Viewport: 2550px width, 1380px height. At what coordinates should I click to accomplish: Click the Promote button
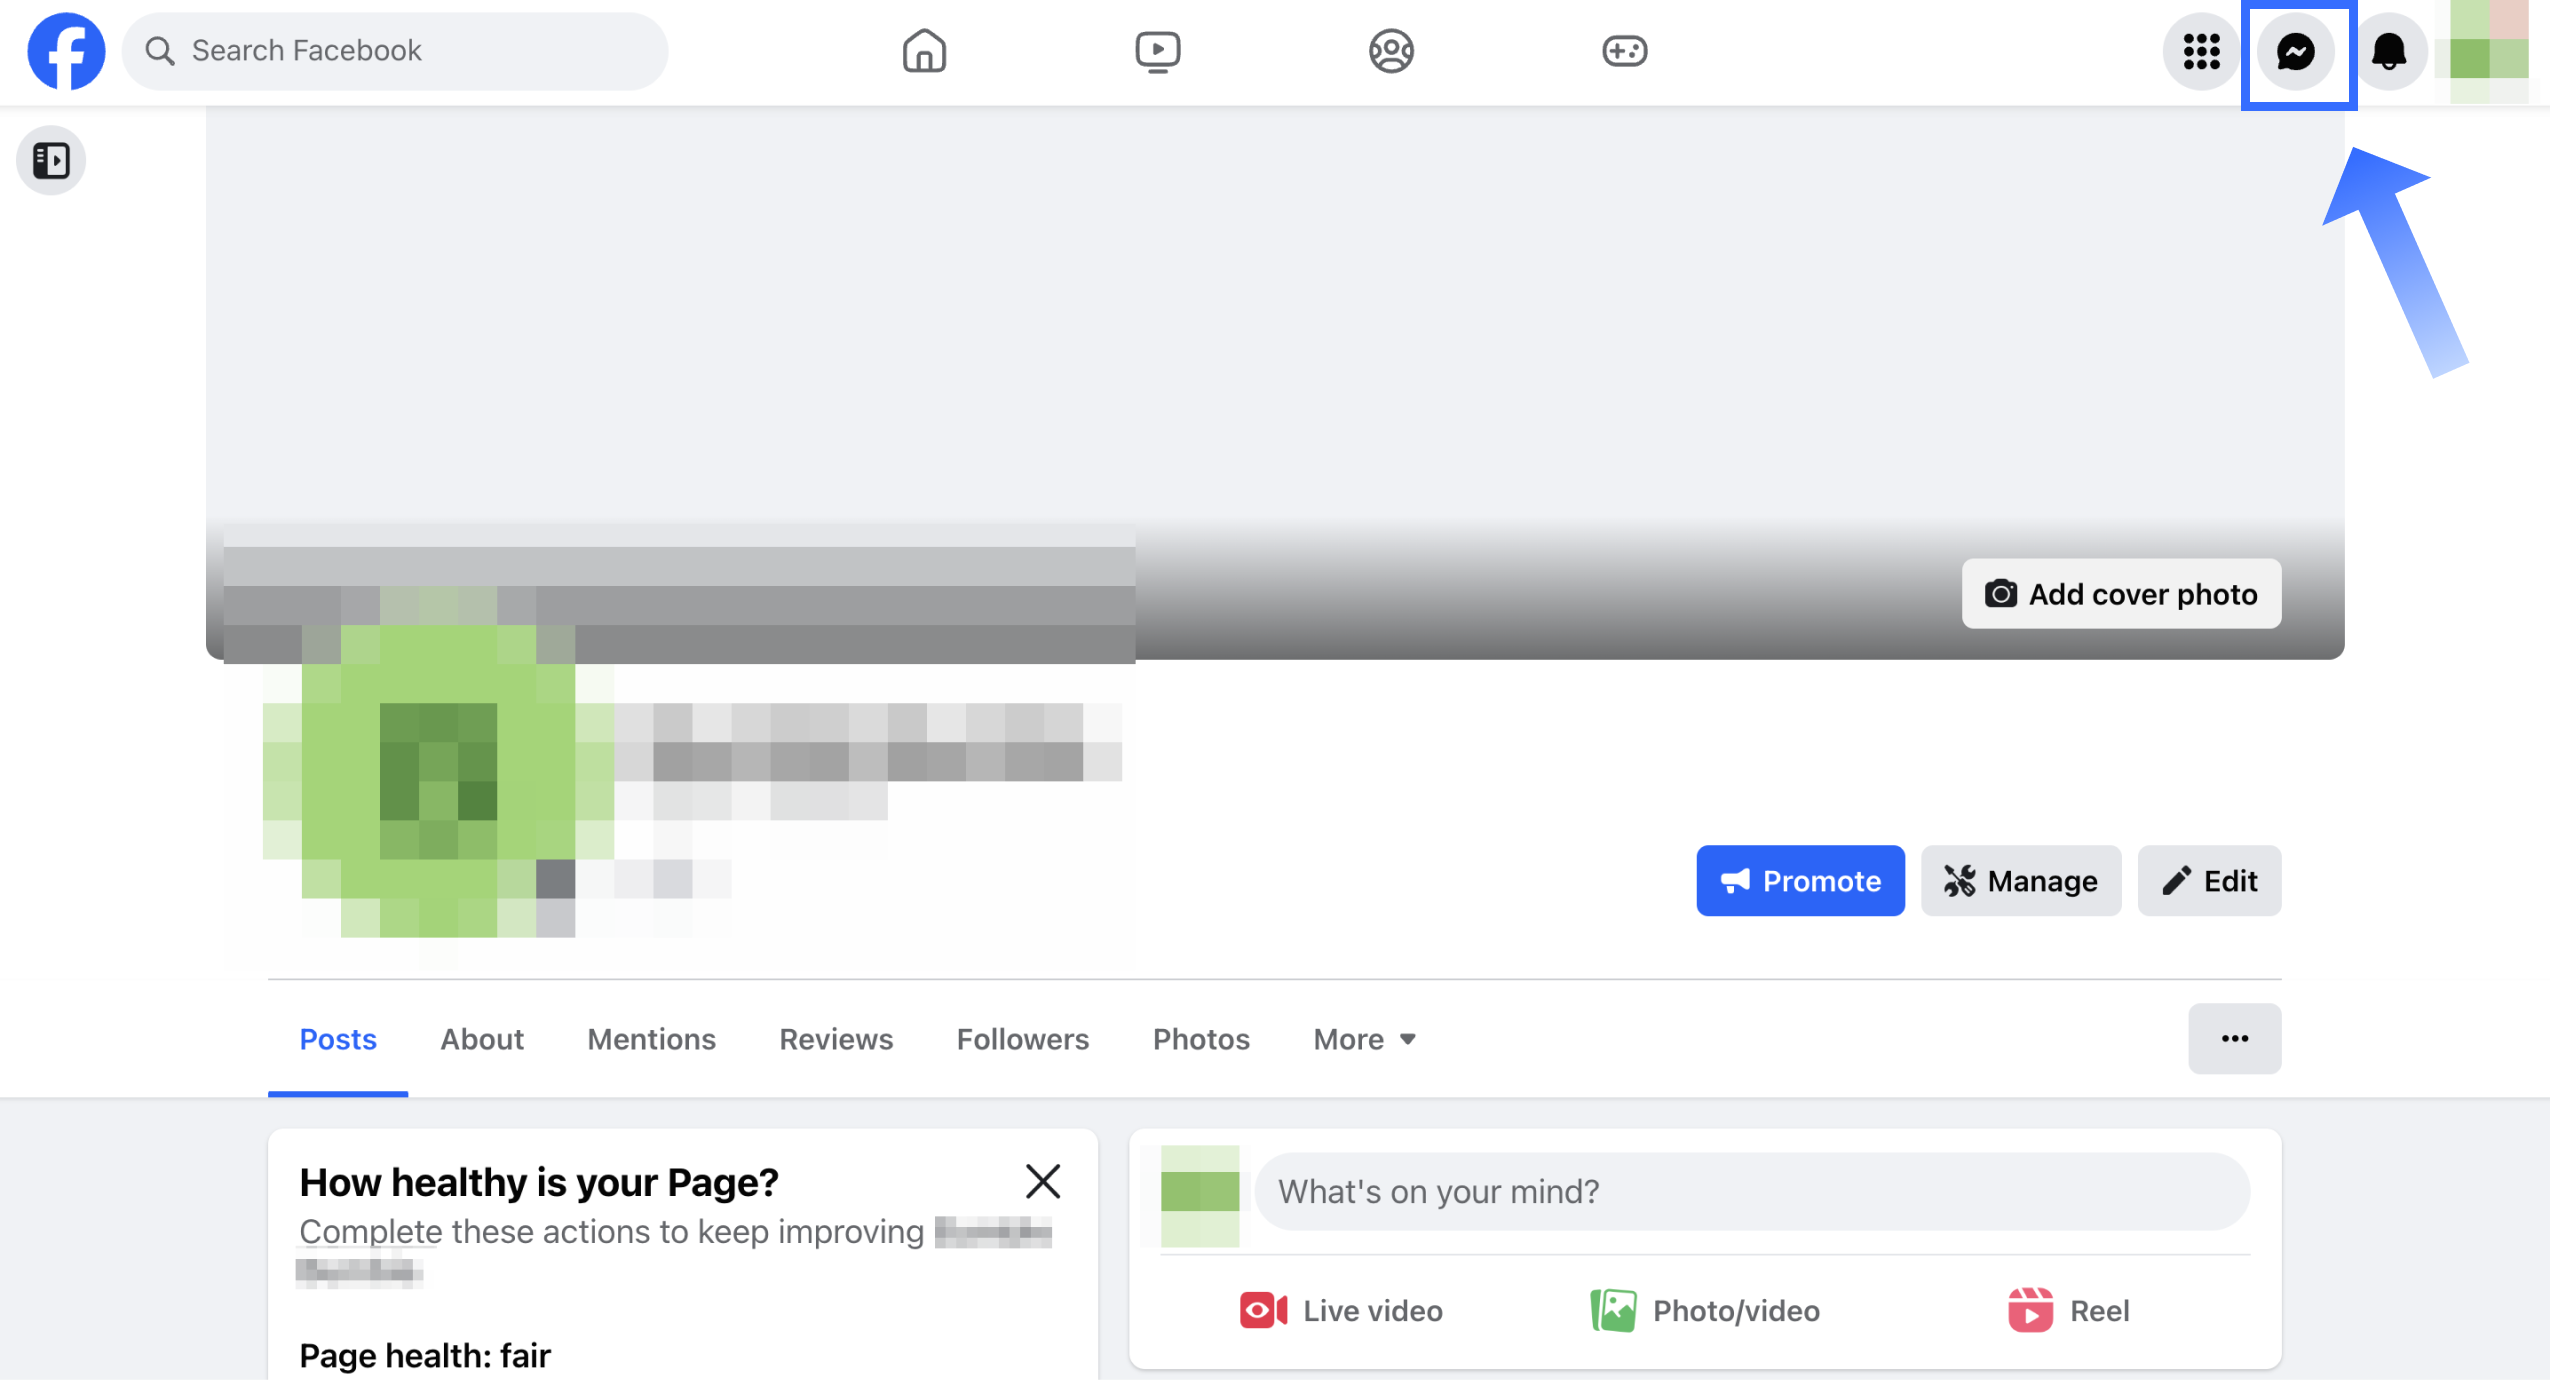(x=1800, y=880)
